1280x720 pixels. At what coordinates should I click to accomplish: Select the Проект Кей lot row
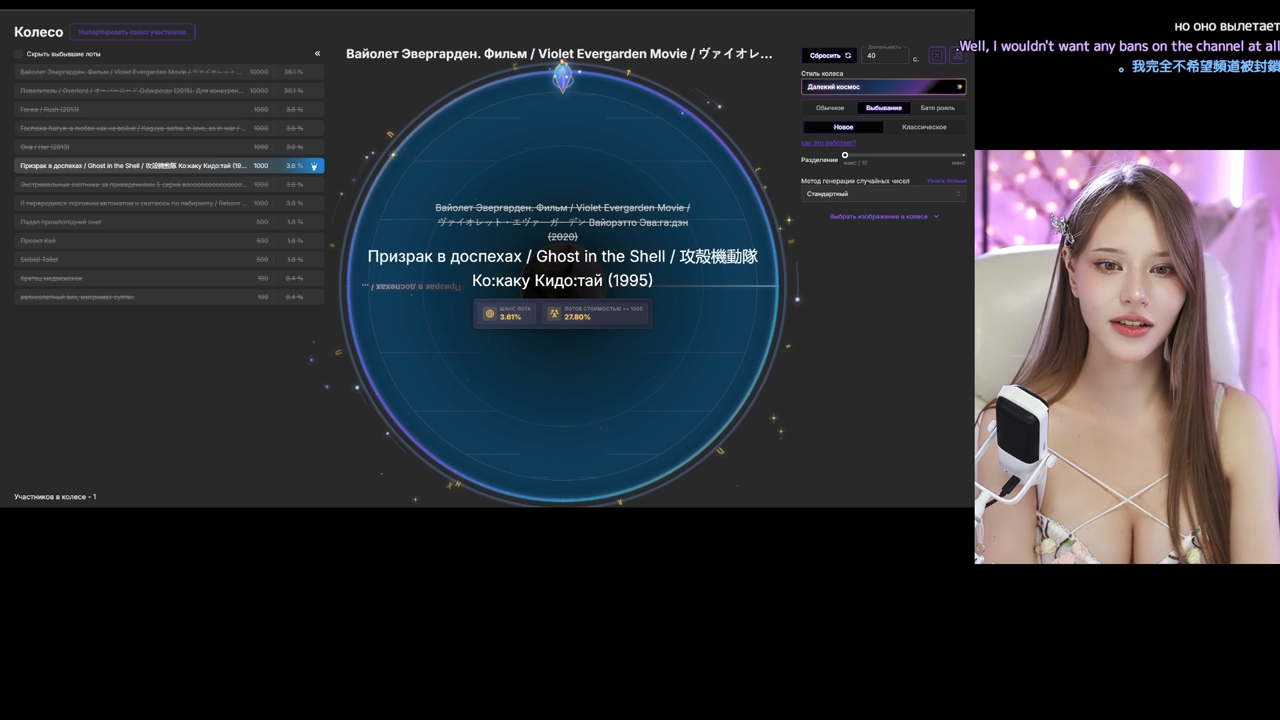(x=169, y=241)
